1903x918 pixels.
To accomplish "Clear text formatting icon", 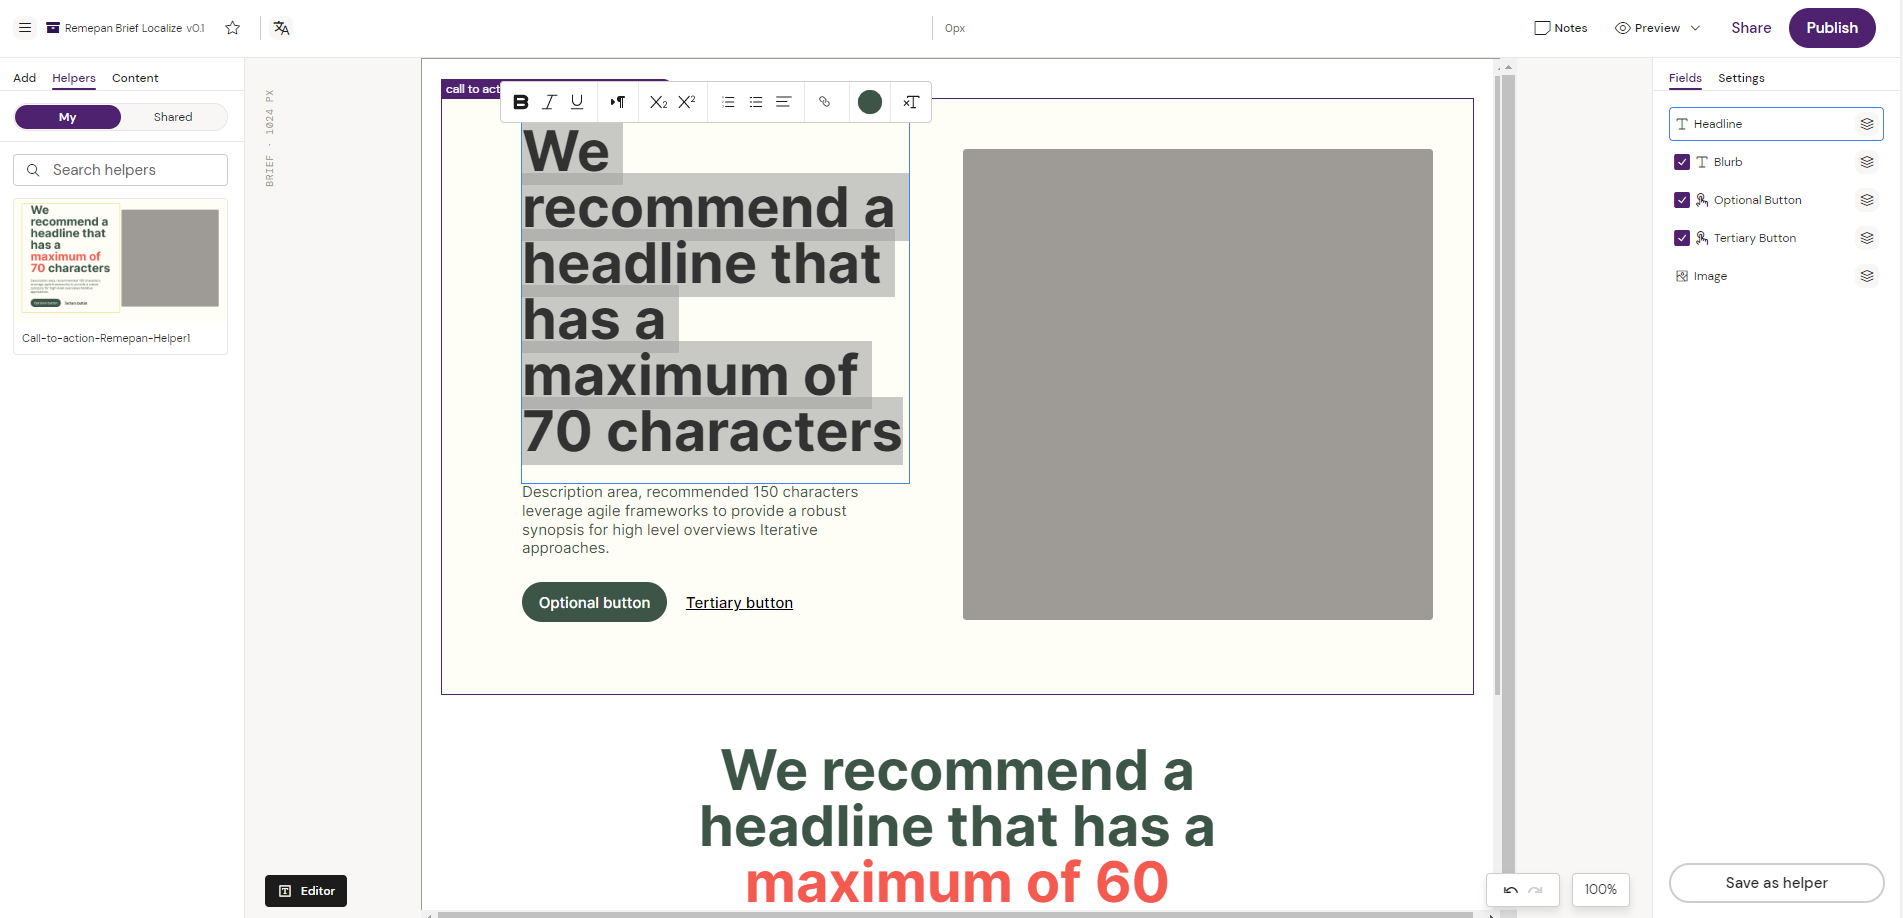I will click(911, 102).
